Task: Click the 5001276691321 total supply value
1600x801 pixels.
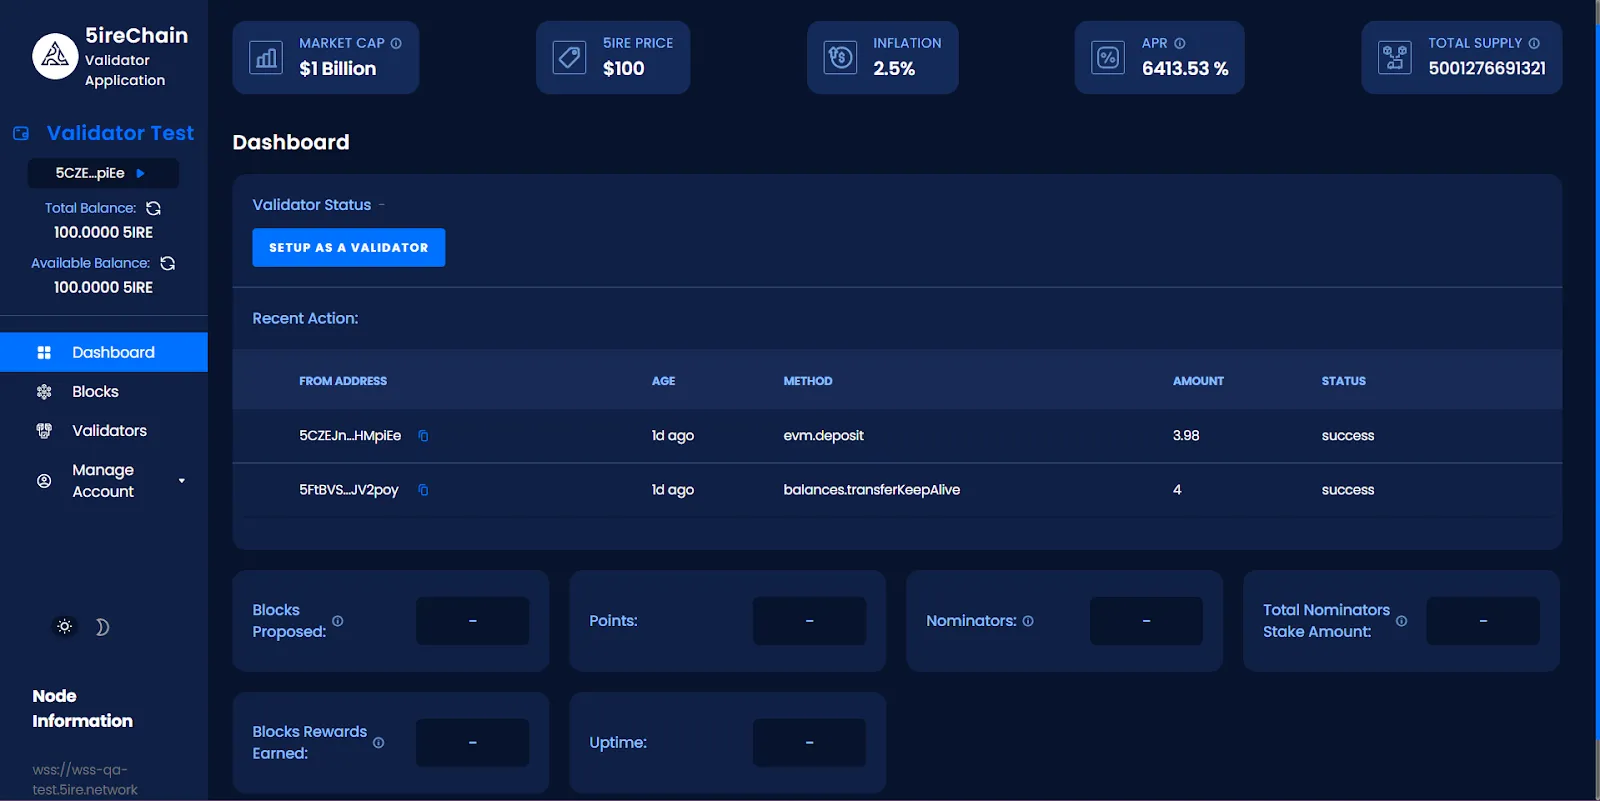Action: point(1487,69)
